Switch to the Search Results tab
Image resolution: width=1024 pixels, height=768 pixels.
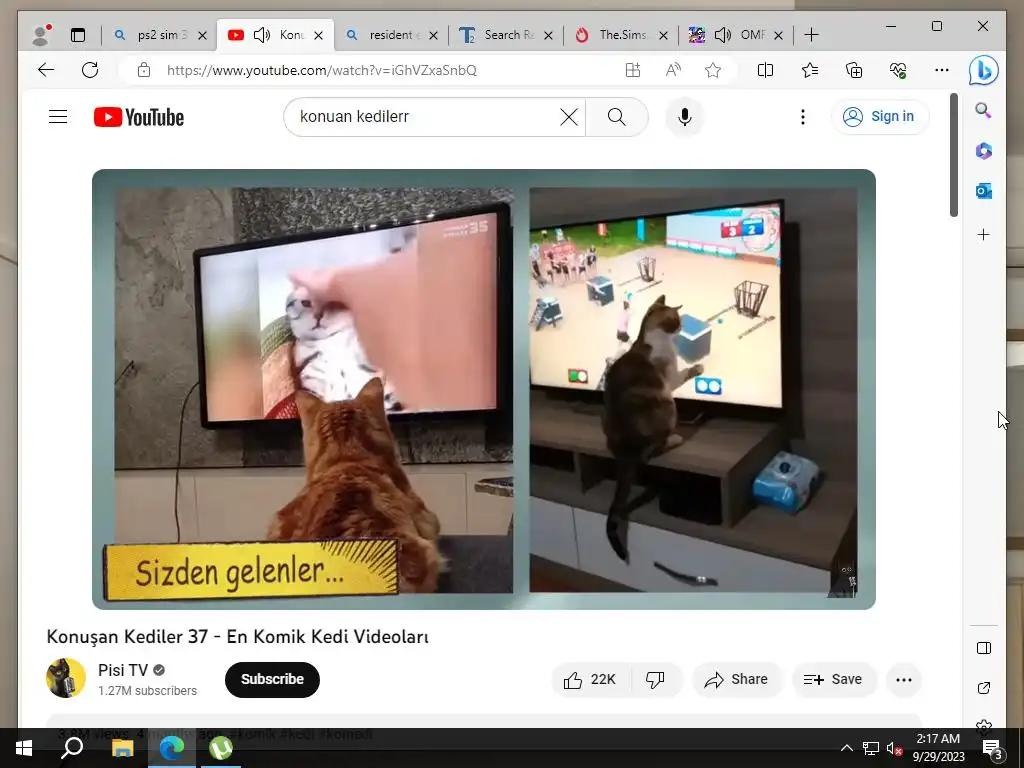(x=506, y=35)
